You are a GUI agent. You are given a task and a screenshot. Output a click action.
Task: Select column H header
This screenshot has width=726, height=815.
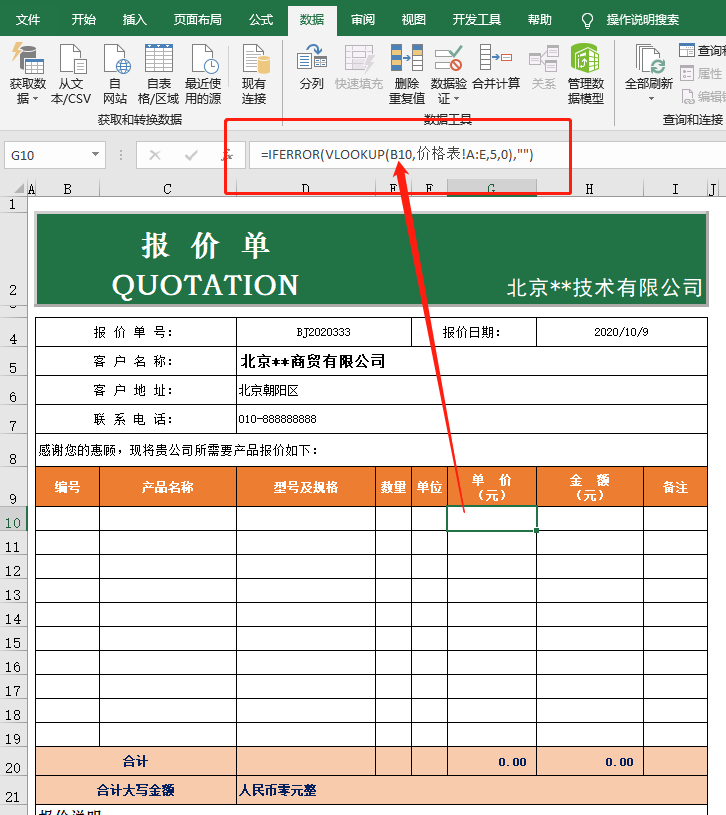pyautogui.click(x=589, y=189)
